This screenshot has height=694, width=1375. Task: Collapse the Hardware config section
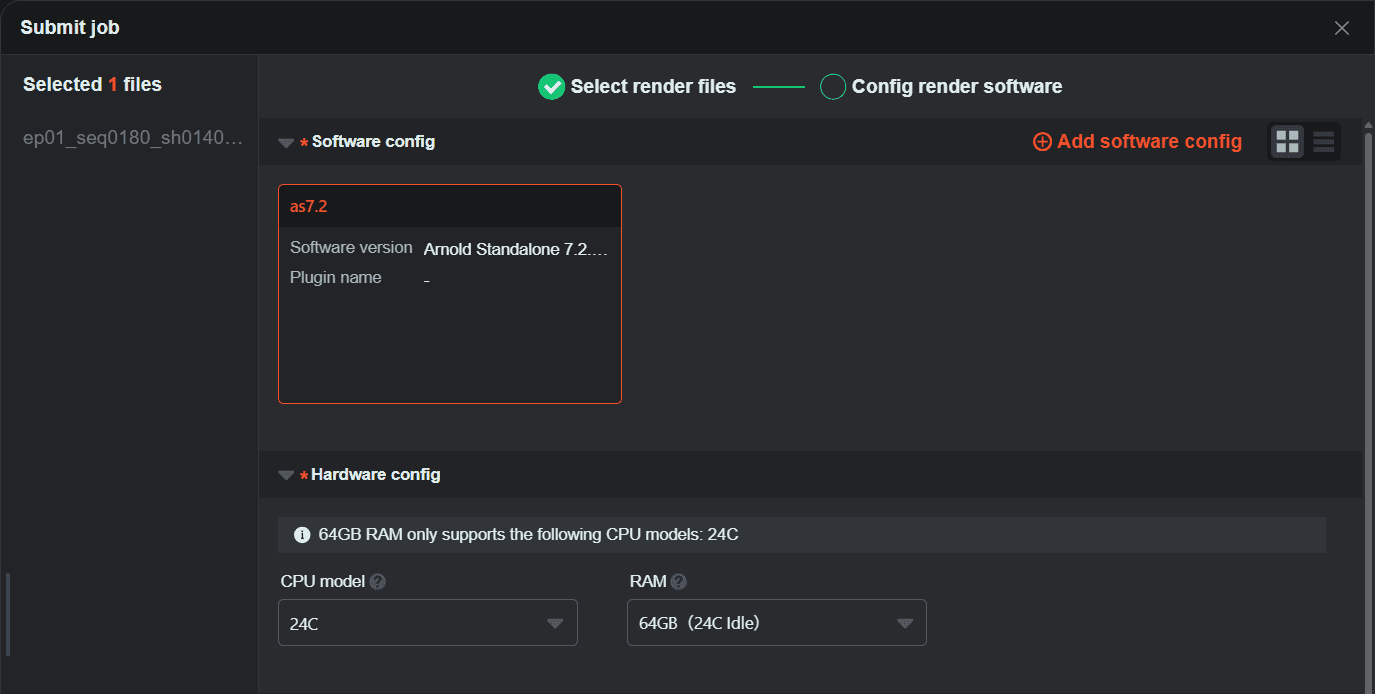pos(286,475)
